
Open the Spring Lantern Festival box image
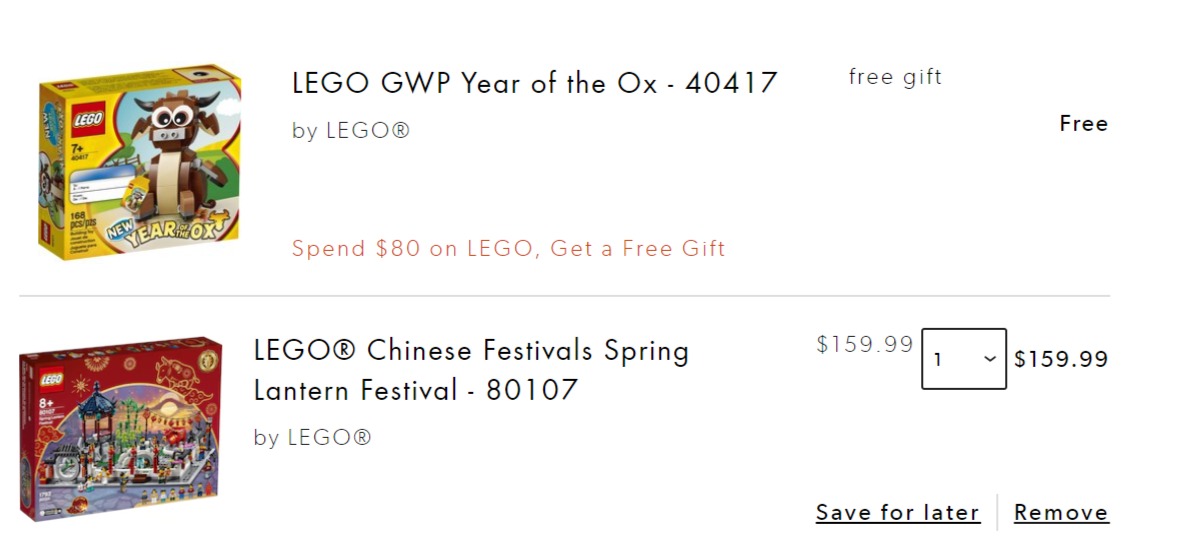click(121, 429)
